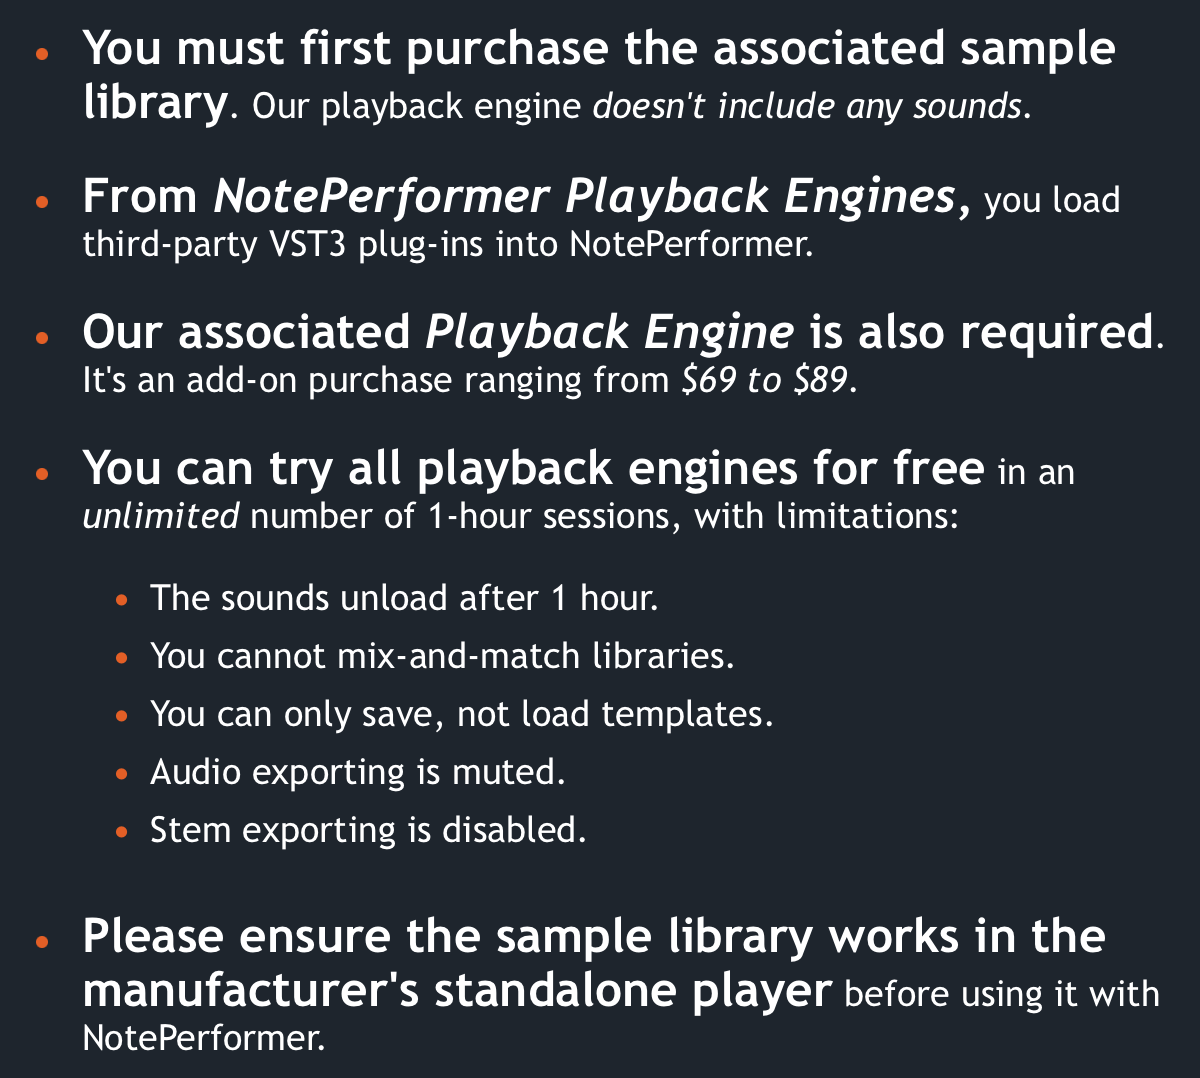Click the final "NotePerformer." word at bottom
This screenshot has height=1078, width=1200.
pos(204,1038)
